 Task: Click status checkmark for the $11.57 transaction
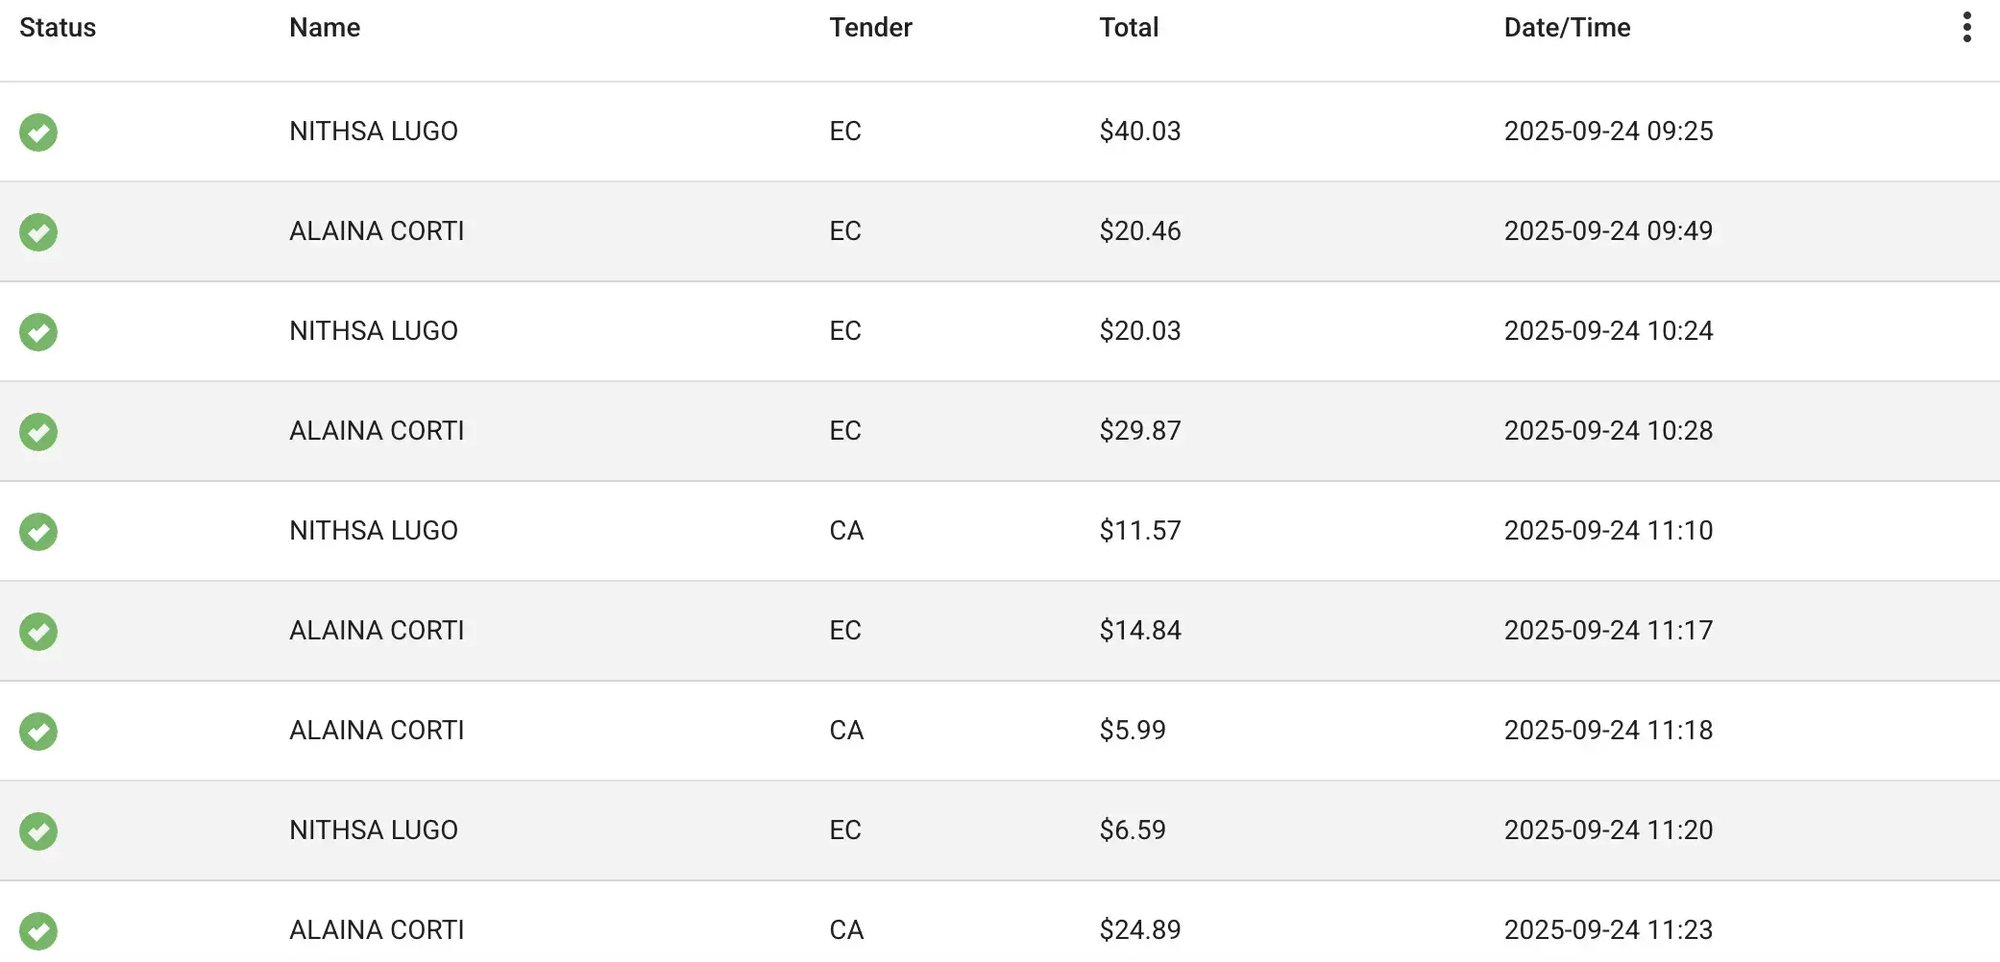pos(39,532)
